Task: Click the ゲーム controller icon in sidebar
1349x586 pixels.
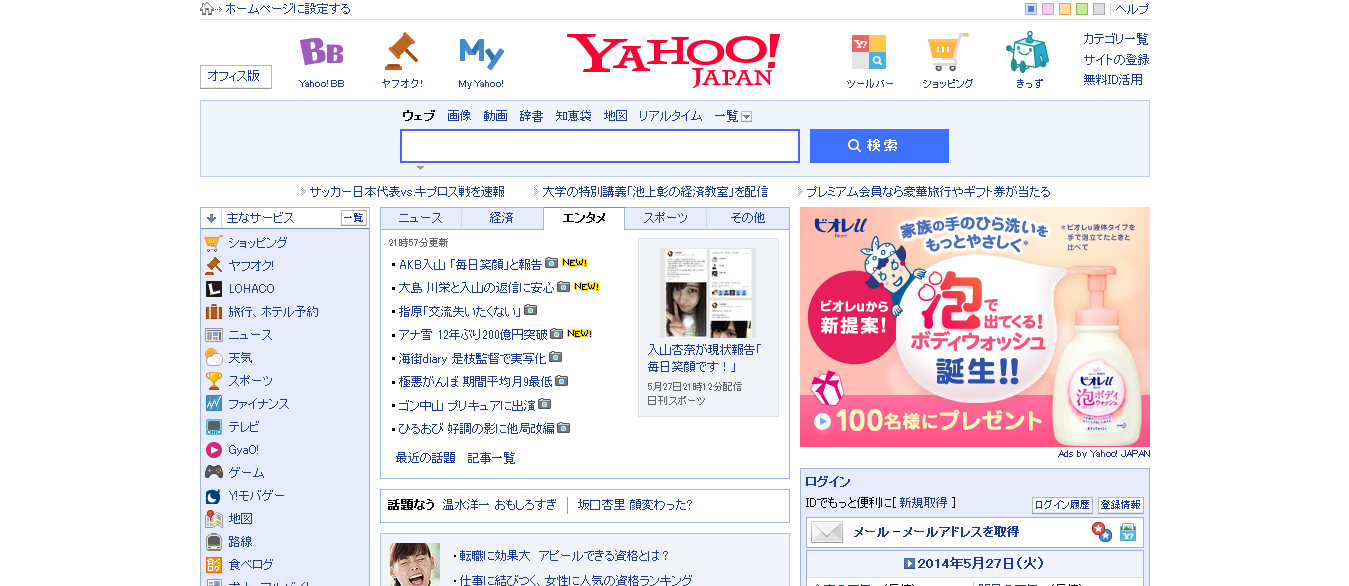Action: 213,473
